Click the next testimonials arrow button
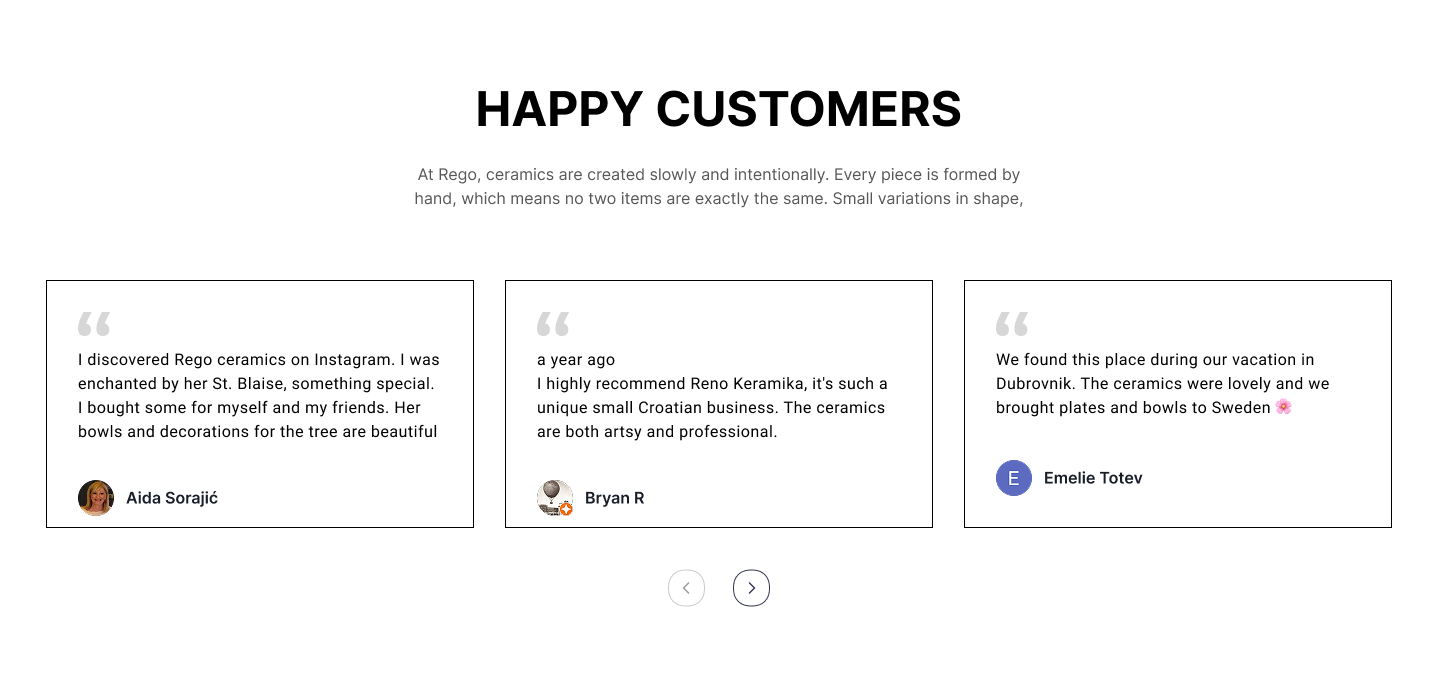The width and height of the screenshot is (1440, 692). tap(751, 588)
